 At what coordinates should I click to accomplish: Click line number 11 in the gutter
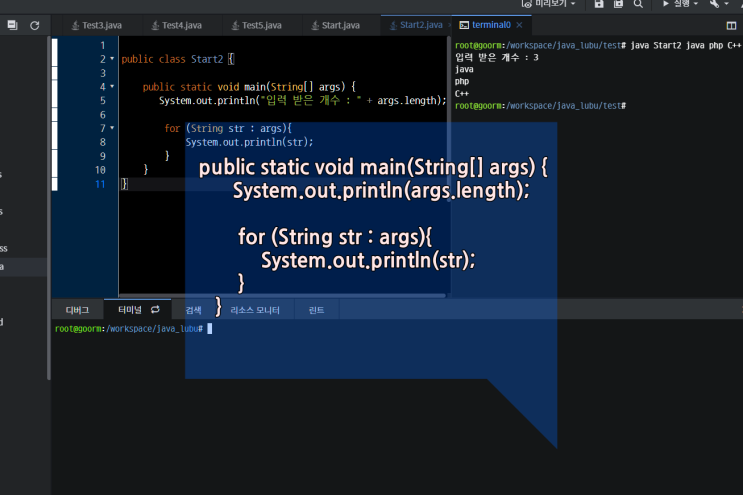[100, 184]
